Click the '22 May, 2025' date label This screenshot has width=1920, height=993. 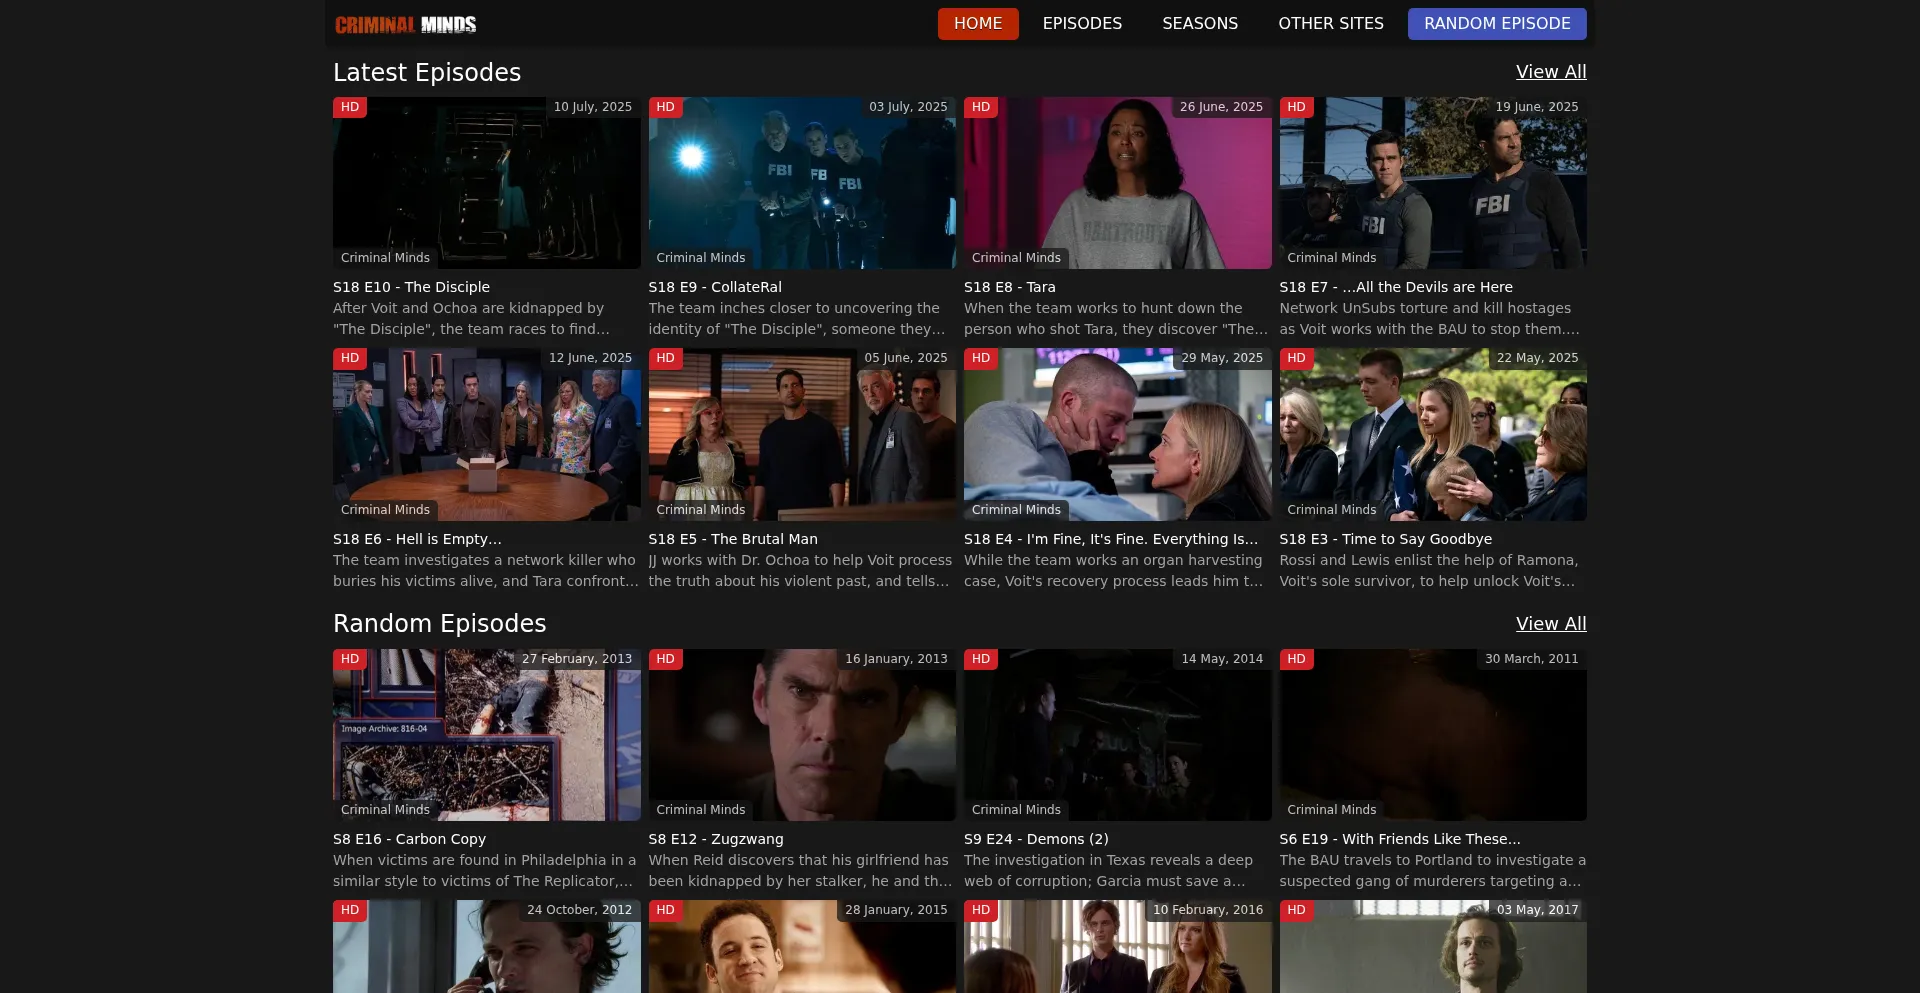pyautogui.click(x=1538, y=358)
